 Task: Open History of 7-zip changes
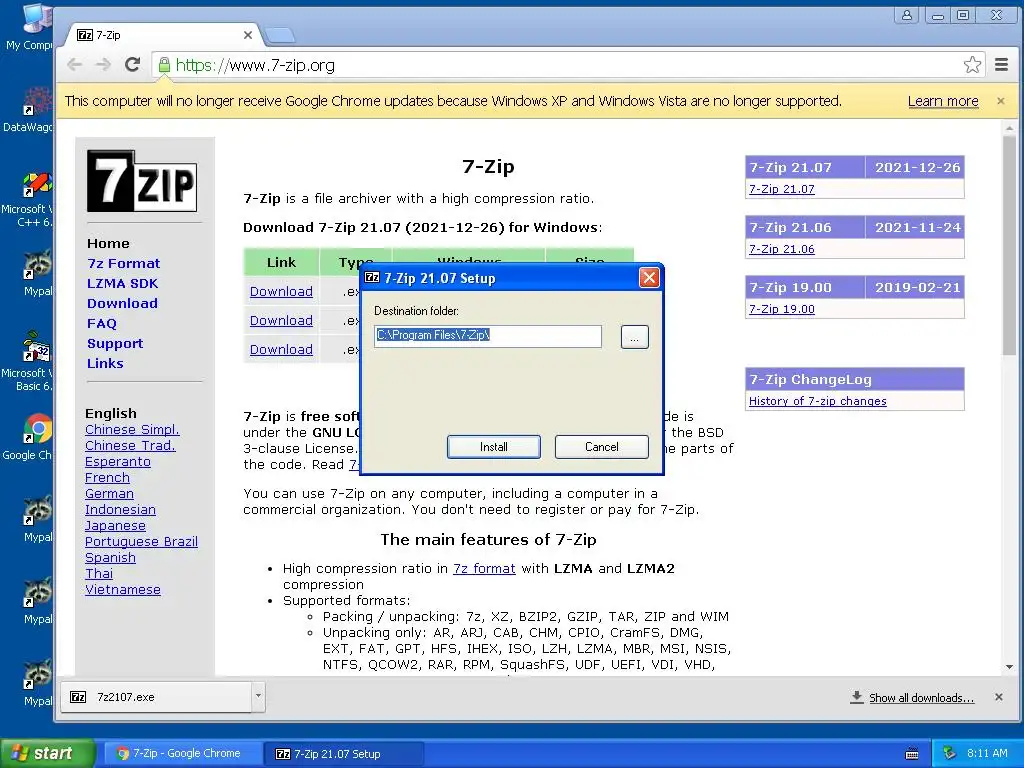click(x=818, y=401)
